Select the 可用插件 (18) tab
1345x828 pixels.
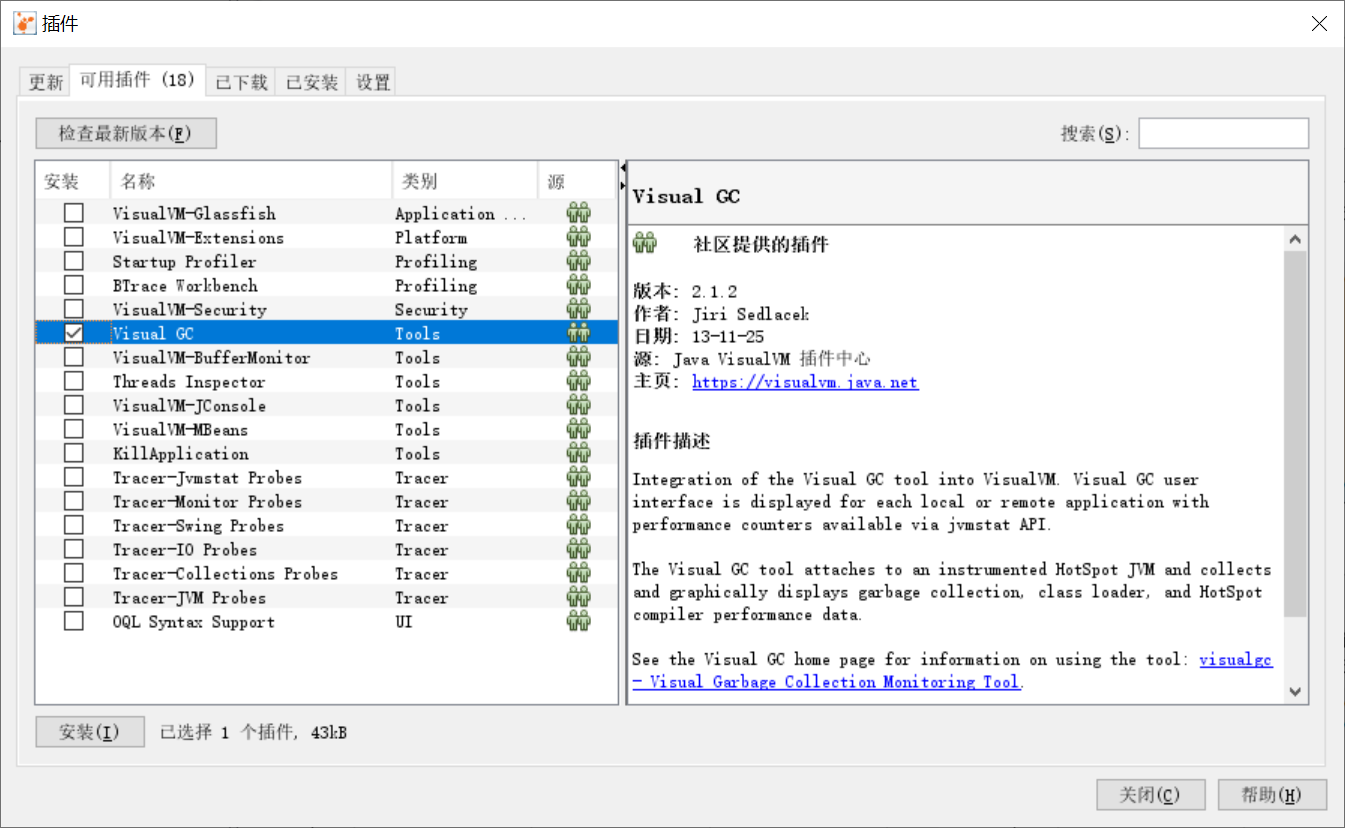[137, 80]
